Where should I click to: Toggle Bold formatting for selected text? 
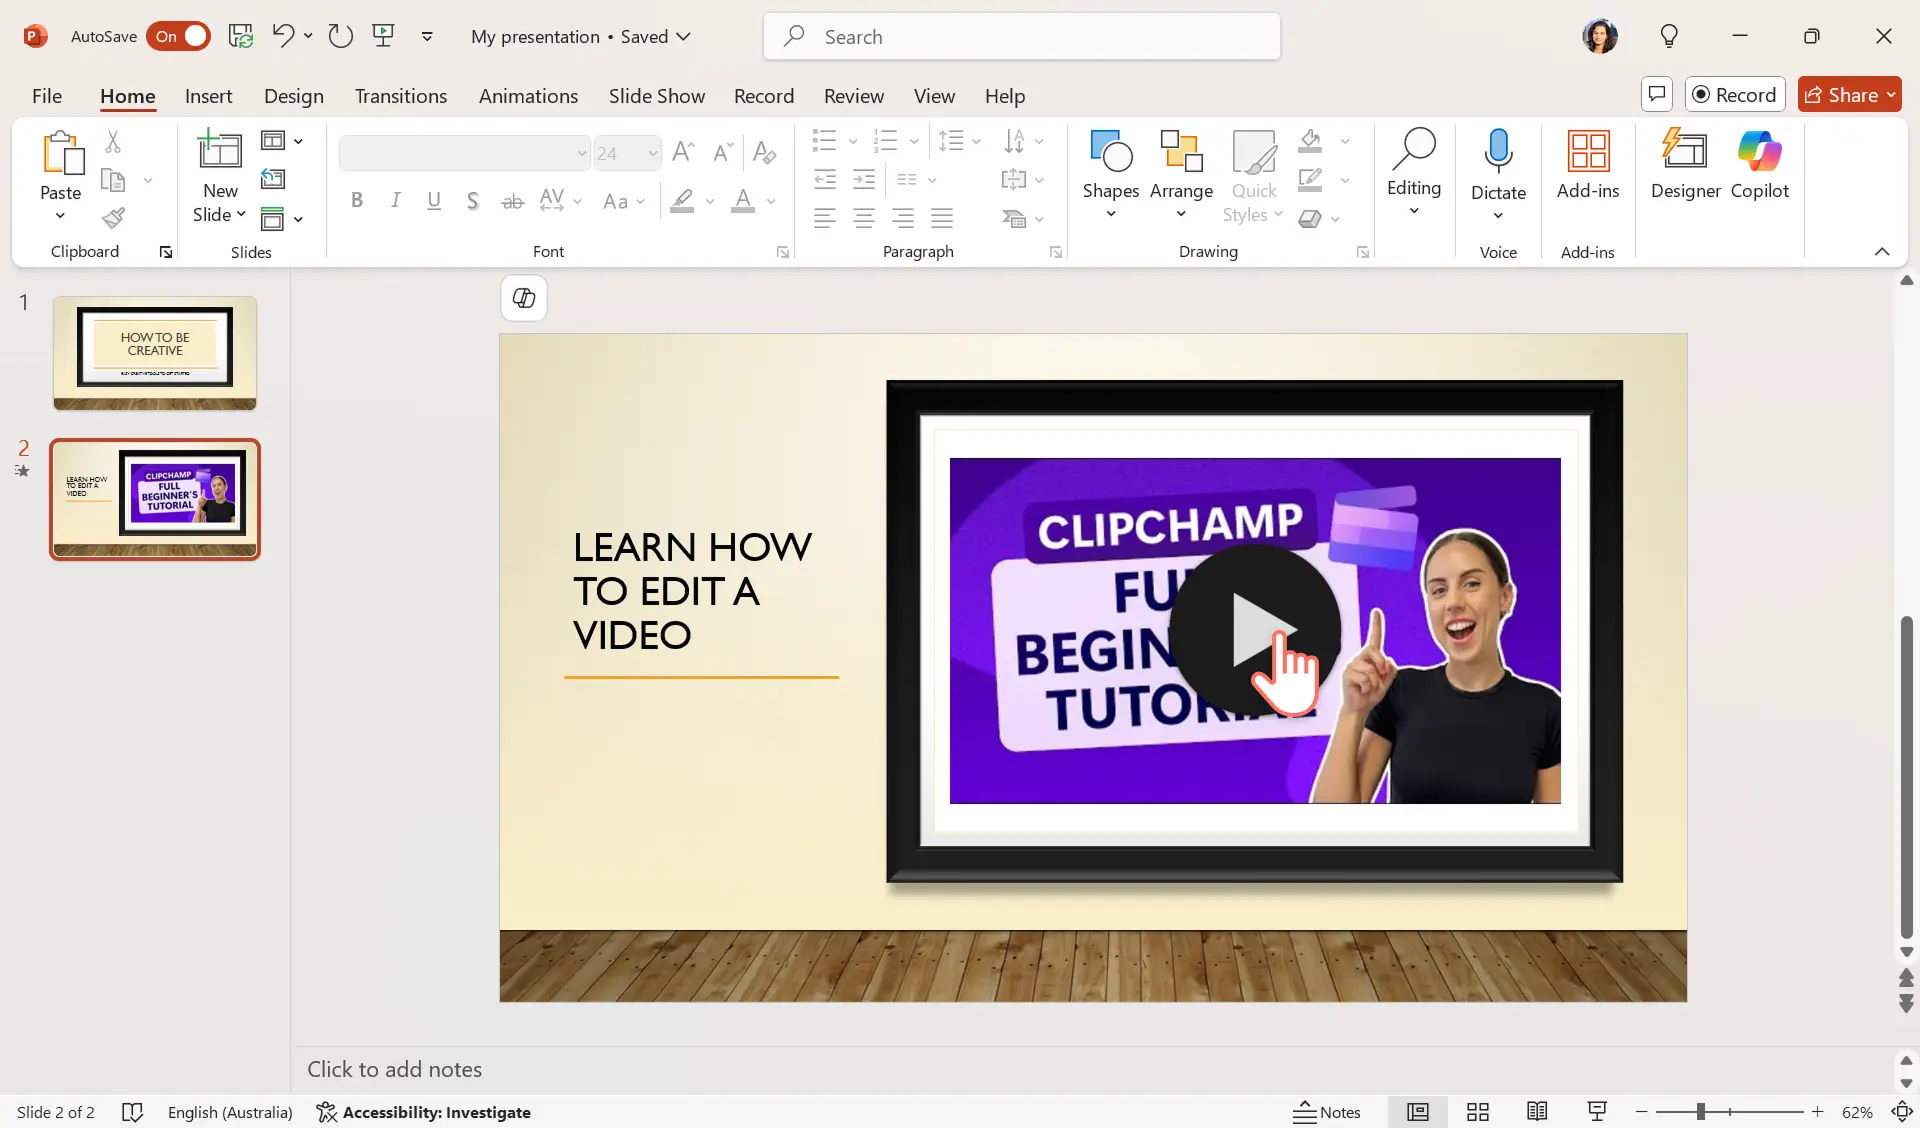tap(356, 201)
